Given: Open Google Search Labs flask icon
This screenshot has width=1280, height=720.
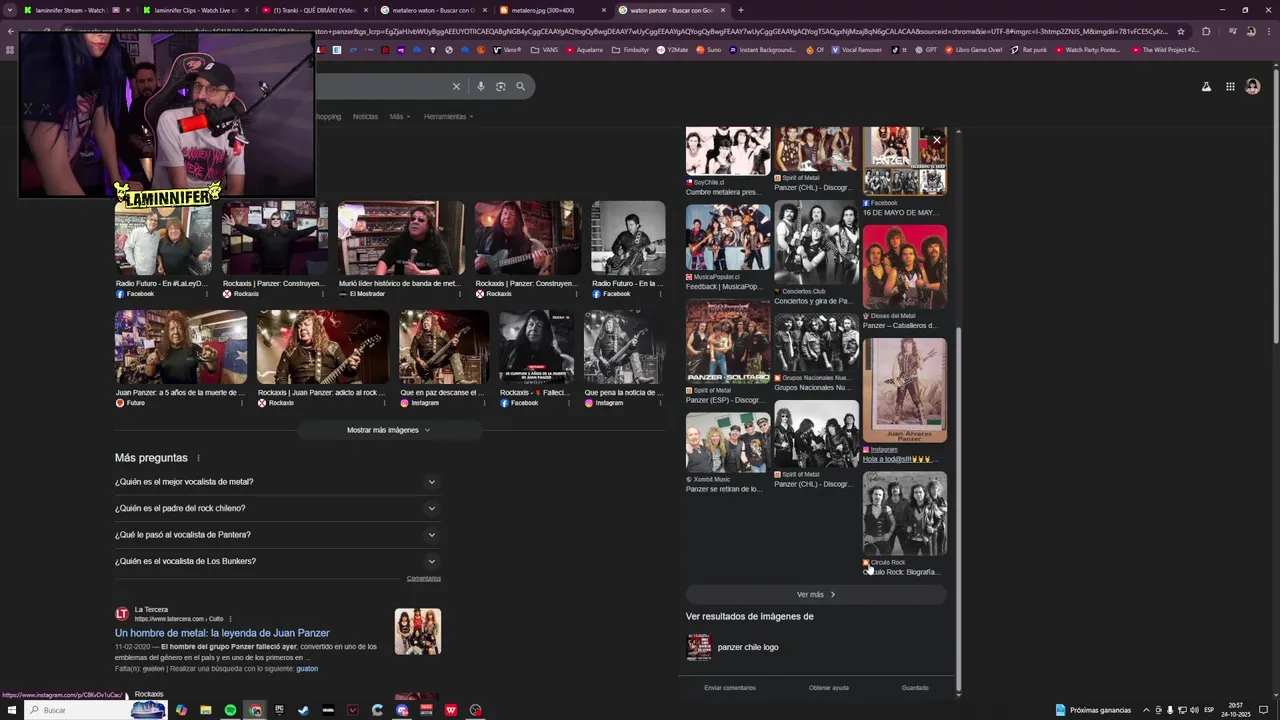Looking at the screenshot, I should [x=1206, y=87].
